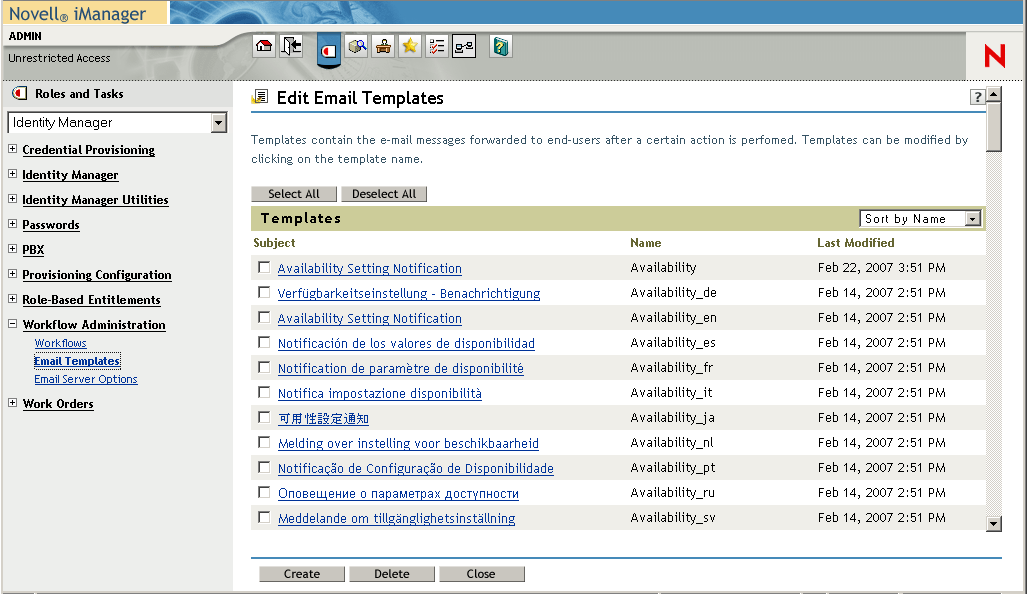
Task: Check the Availability_pt template checkbox
Action: (264, 467)
